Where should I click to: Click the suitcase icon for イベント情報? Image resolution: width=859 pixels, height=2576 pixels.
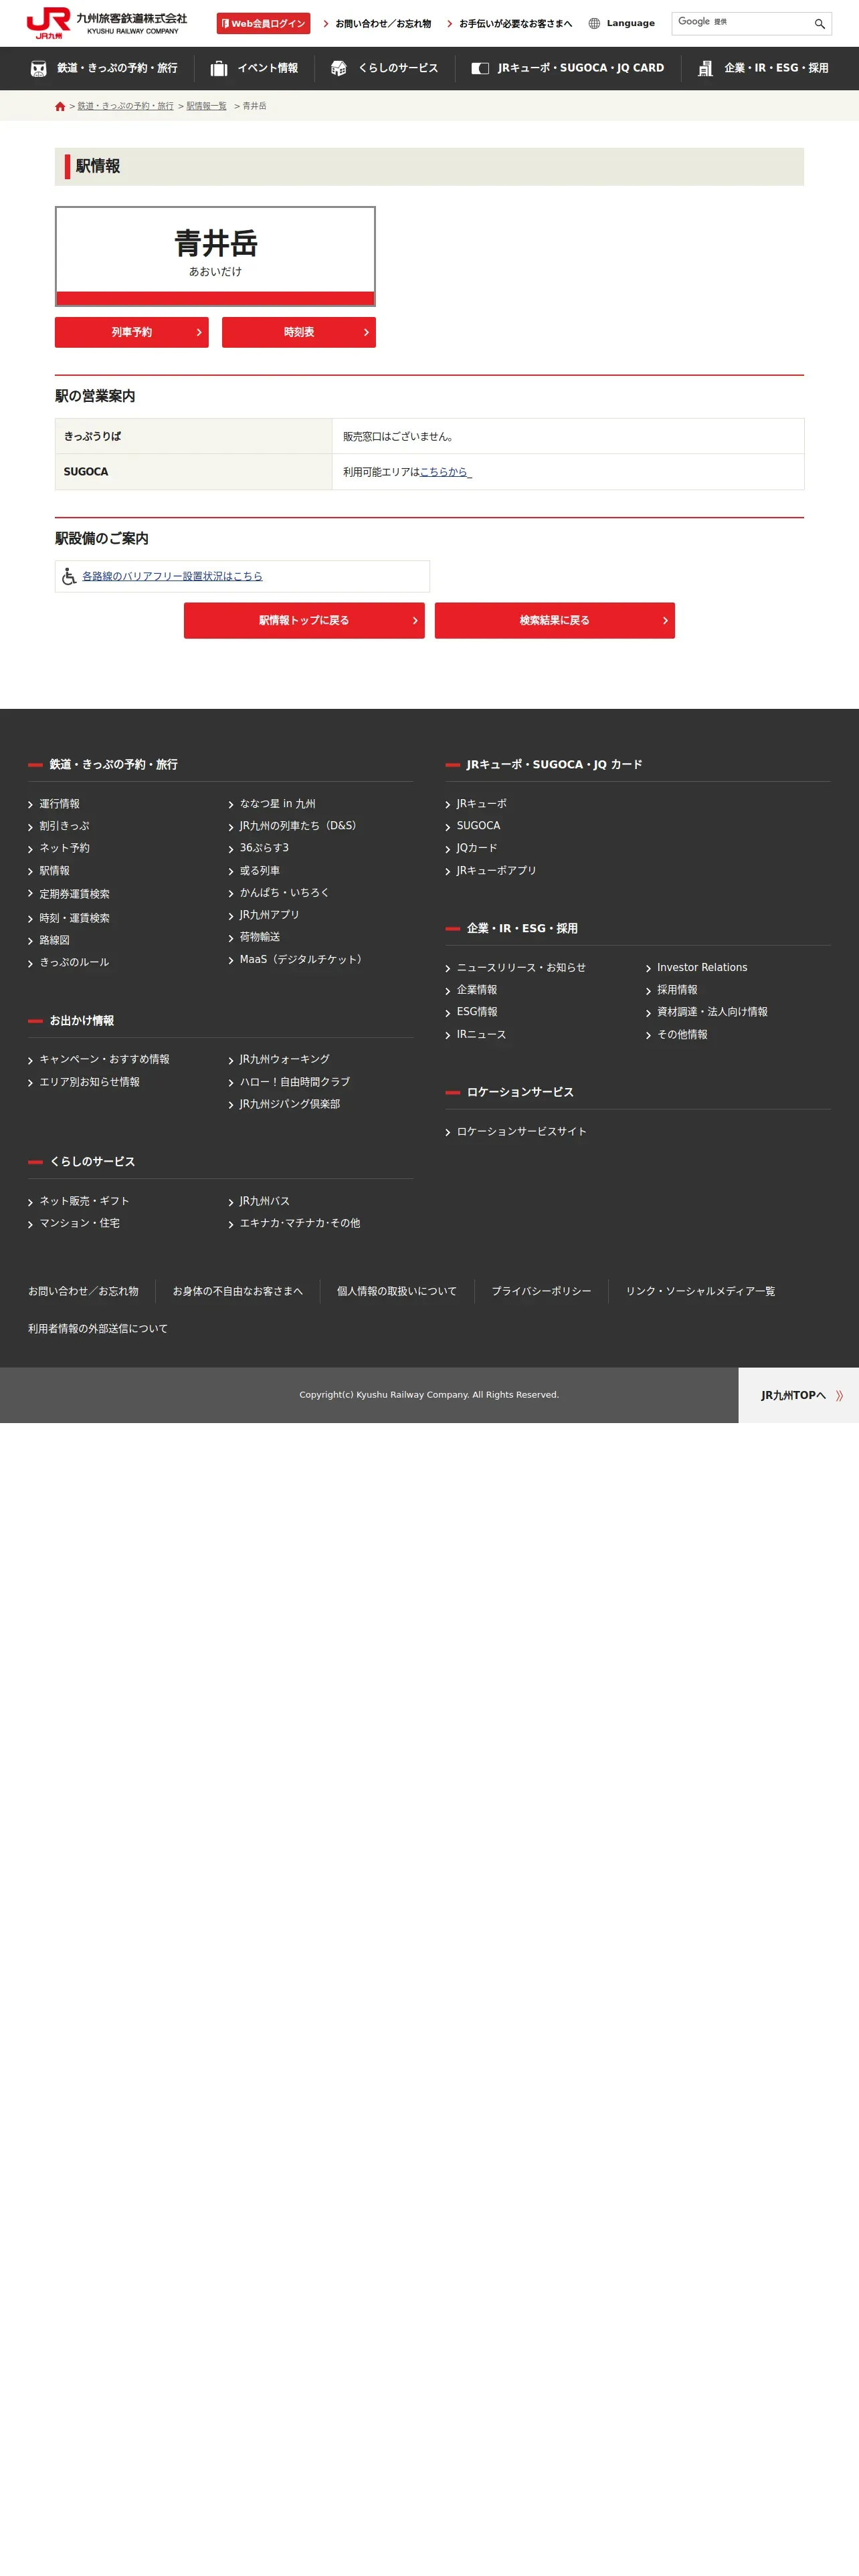pyautogui.click(x=219, y=68)
